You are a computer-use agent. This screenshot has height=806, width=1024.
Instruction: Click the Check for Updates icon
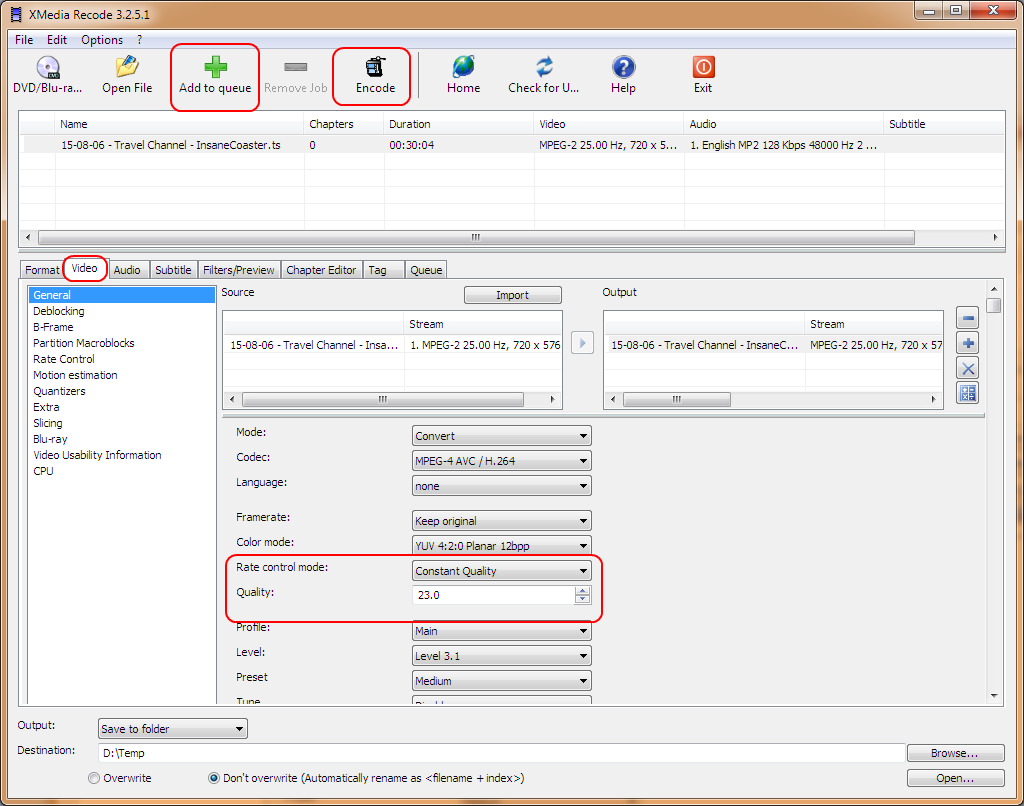point(544,67)
